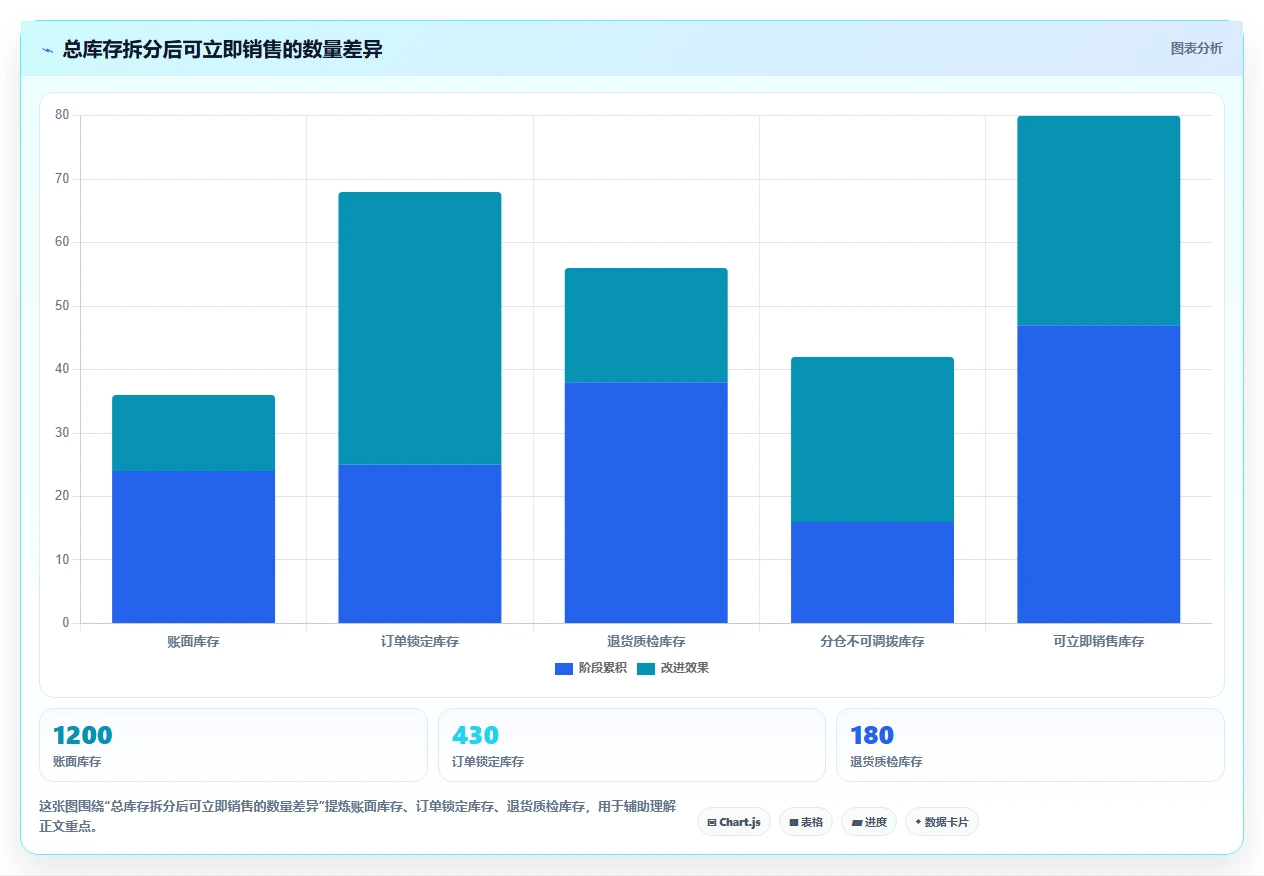Select the Chart.js tag chip
The image size is (1264, 876).
point(734,822)
